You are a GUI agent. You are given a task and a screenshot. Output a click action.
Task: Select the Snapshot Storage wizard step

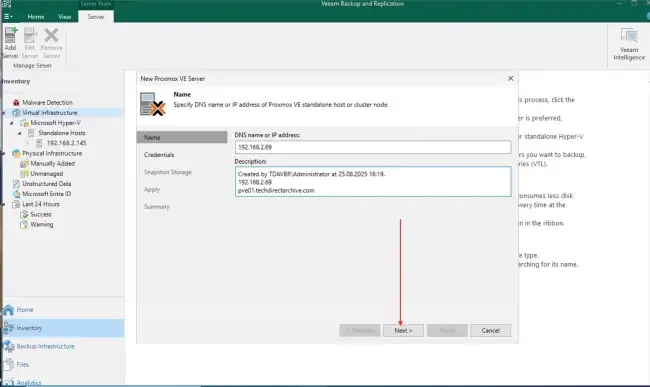(x=167, y=172)
